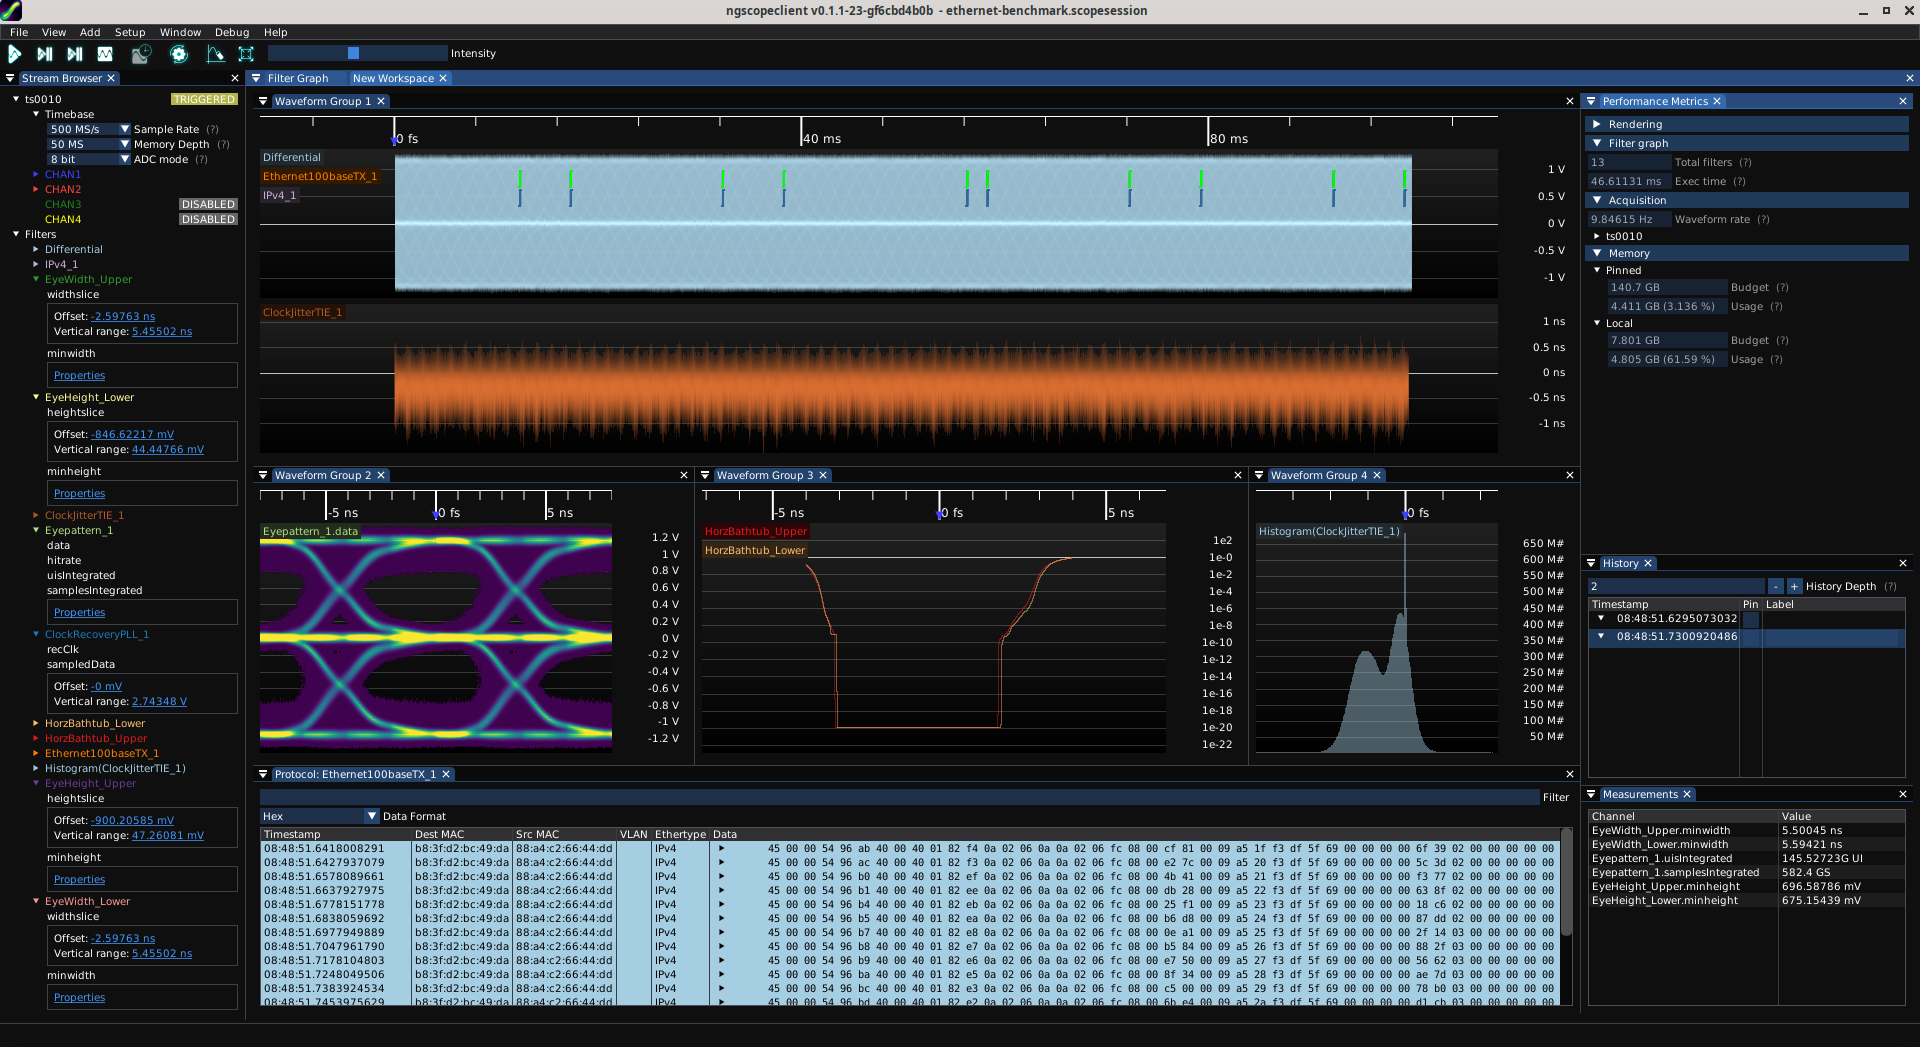1920x1047 pixels.
Task: Open the history clock toolbar icon
Action: coord(141,54)
